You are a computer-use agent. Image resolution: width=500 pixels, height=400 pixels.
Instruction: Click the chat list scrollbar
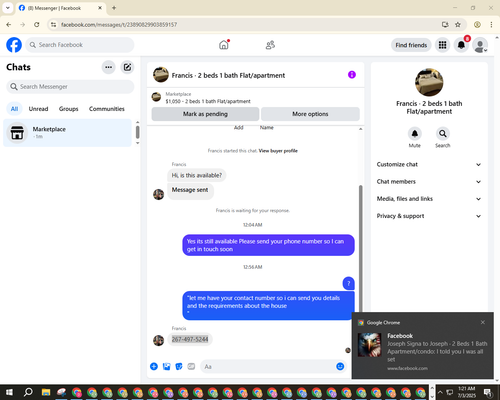click(137, 132)
